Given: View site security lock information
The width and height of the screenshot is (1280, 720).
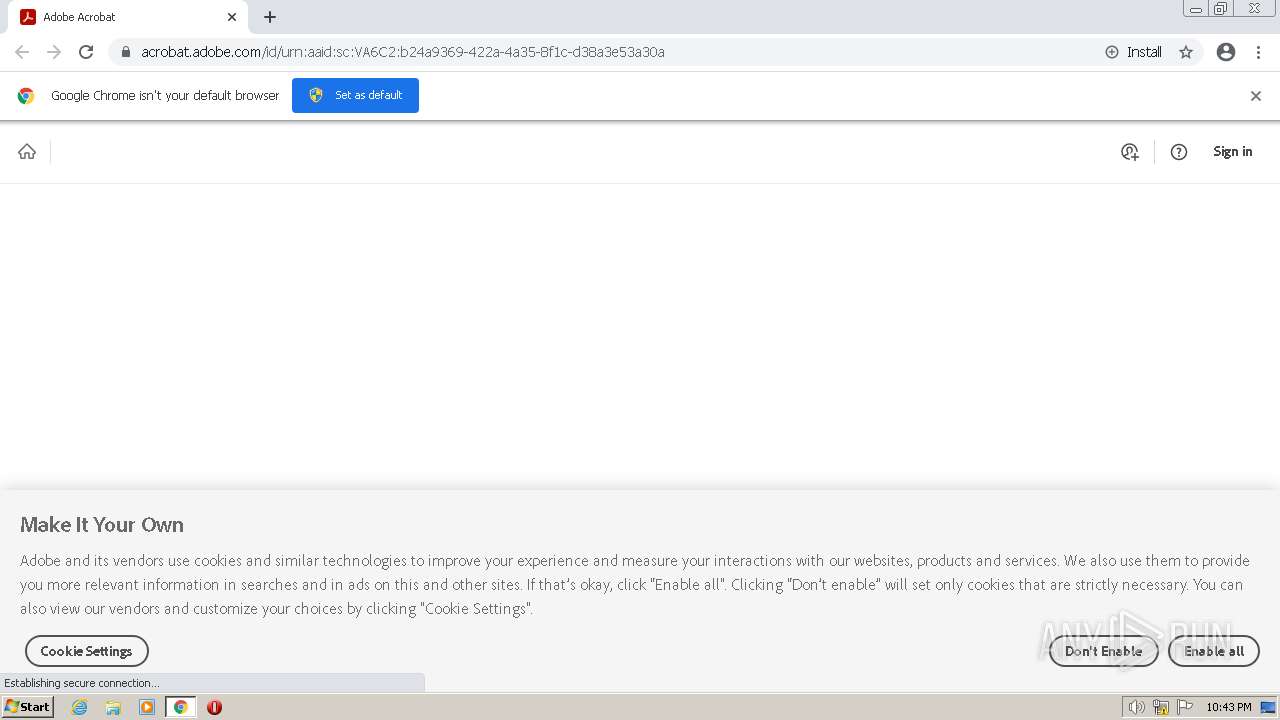Looking at the screenshot, I should (x=125, y=52).
